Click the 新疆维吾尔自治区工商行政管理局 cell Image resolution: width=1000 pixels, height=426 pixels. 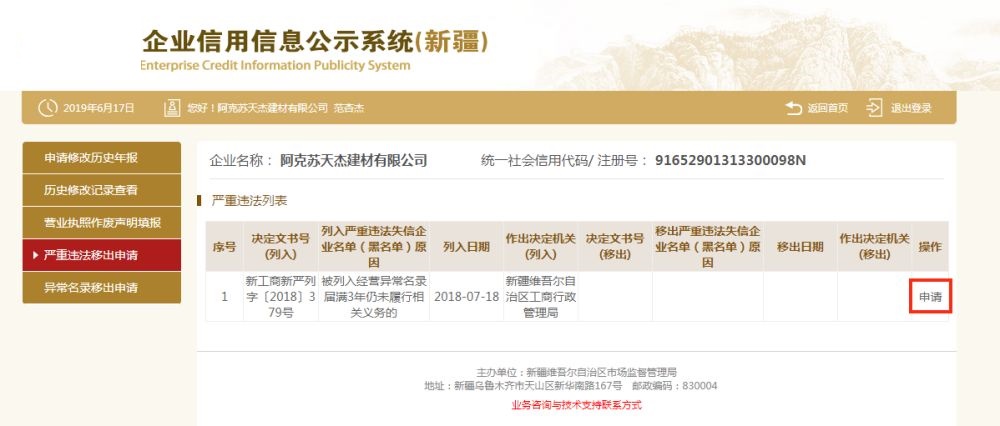(x=540, y=297)
